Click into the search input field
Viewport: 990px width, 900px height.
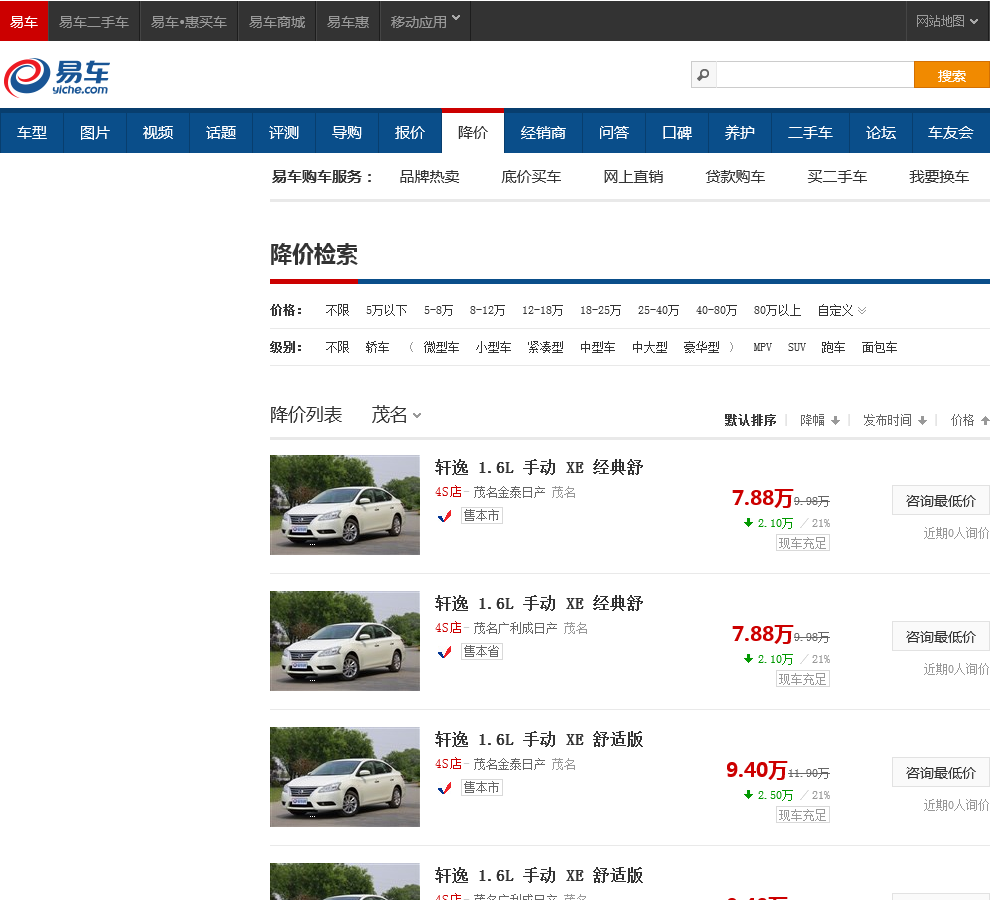pyautogui.click(x=814, y=75)
